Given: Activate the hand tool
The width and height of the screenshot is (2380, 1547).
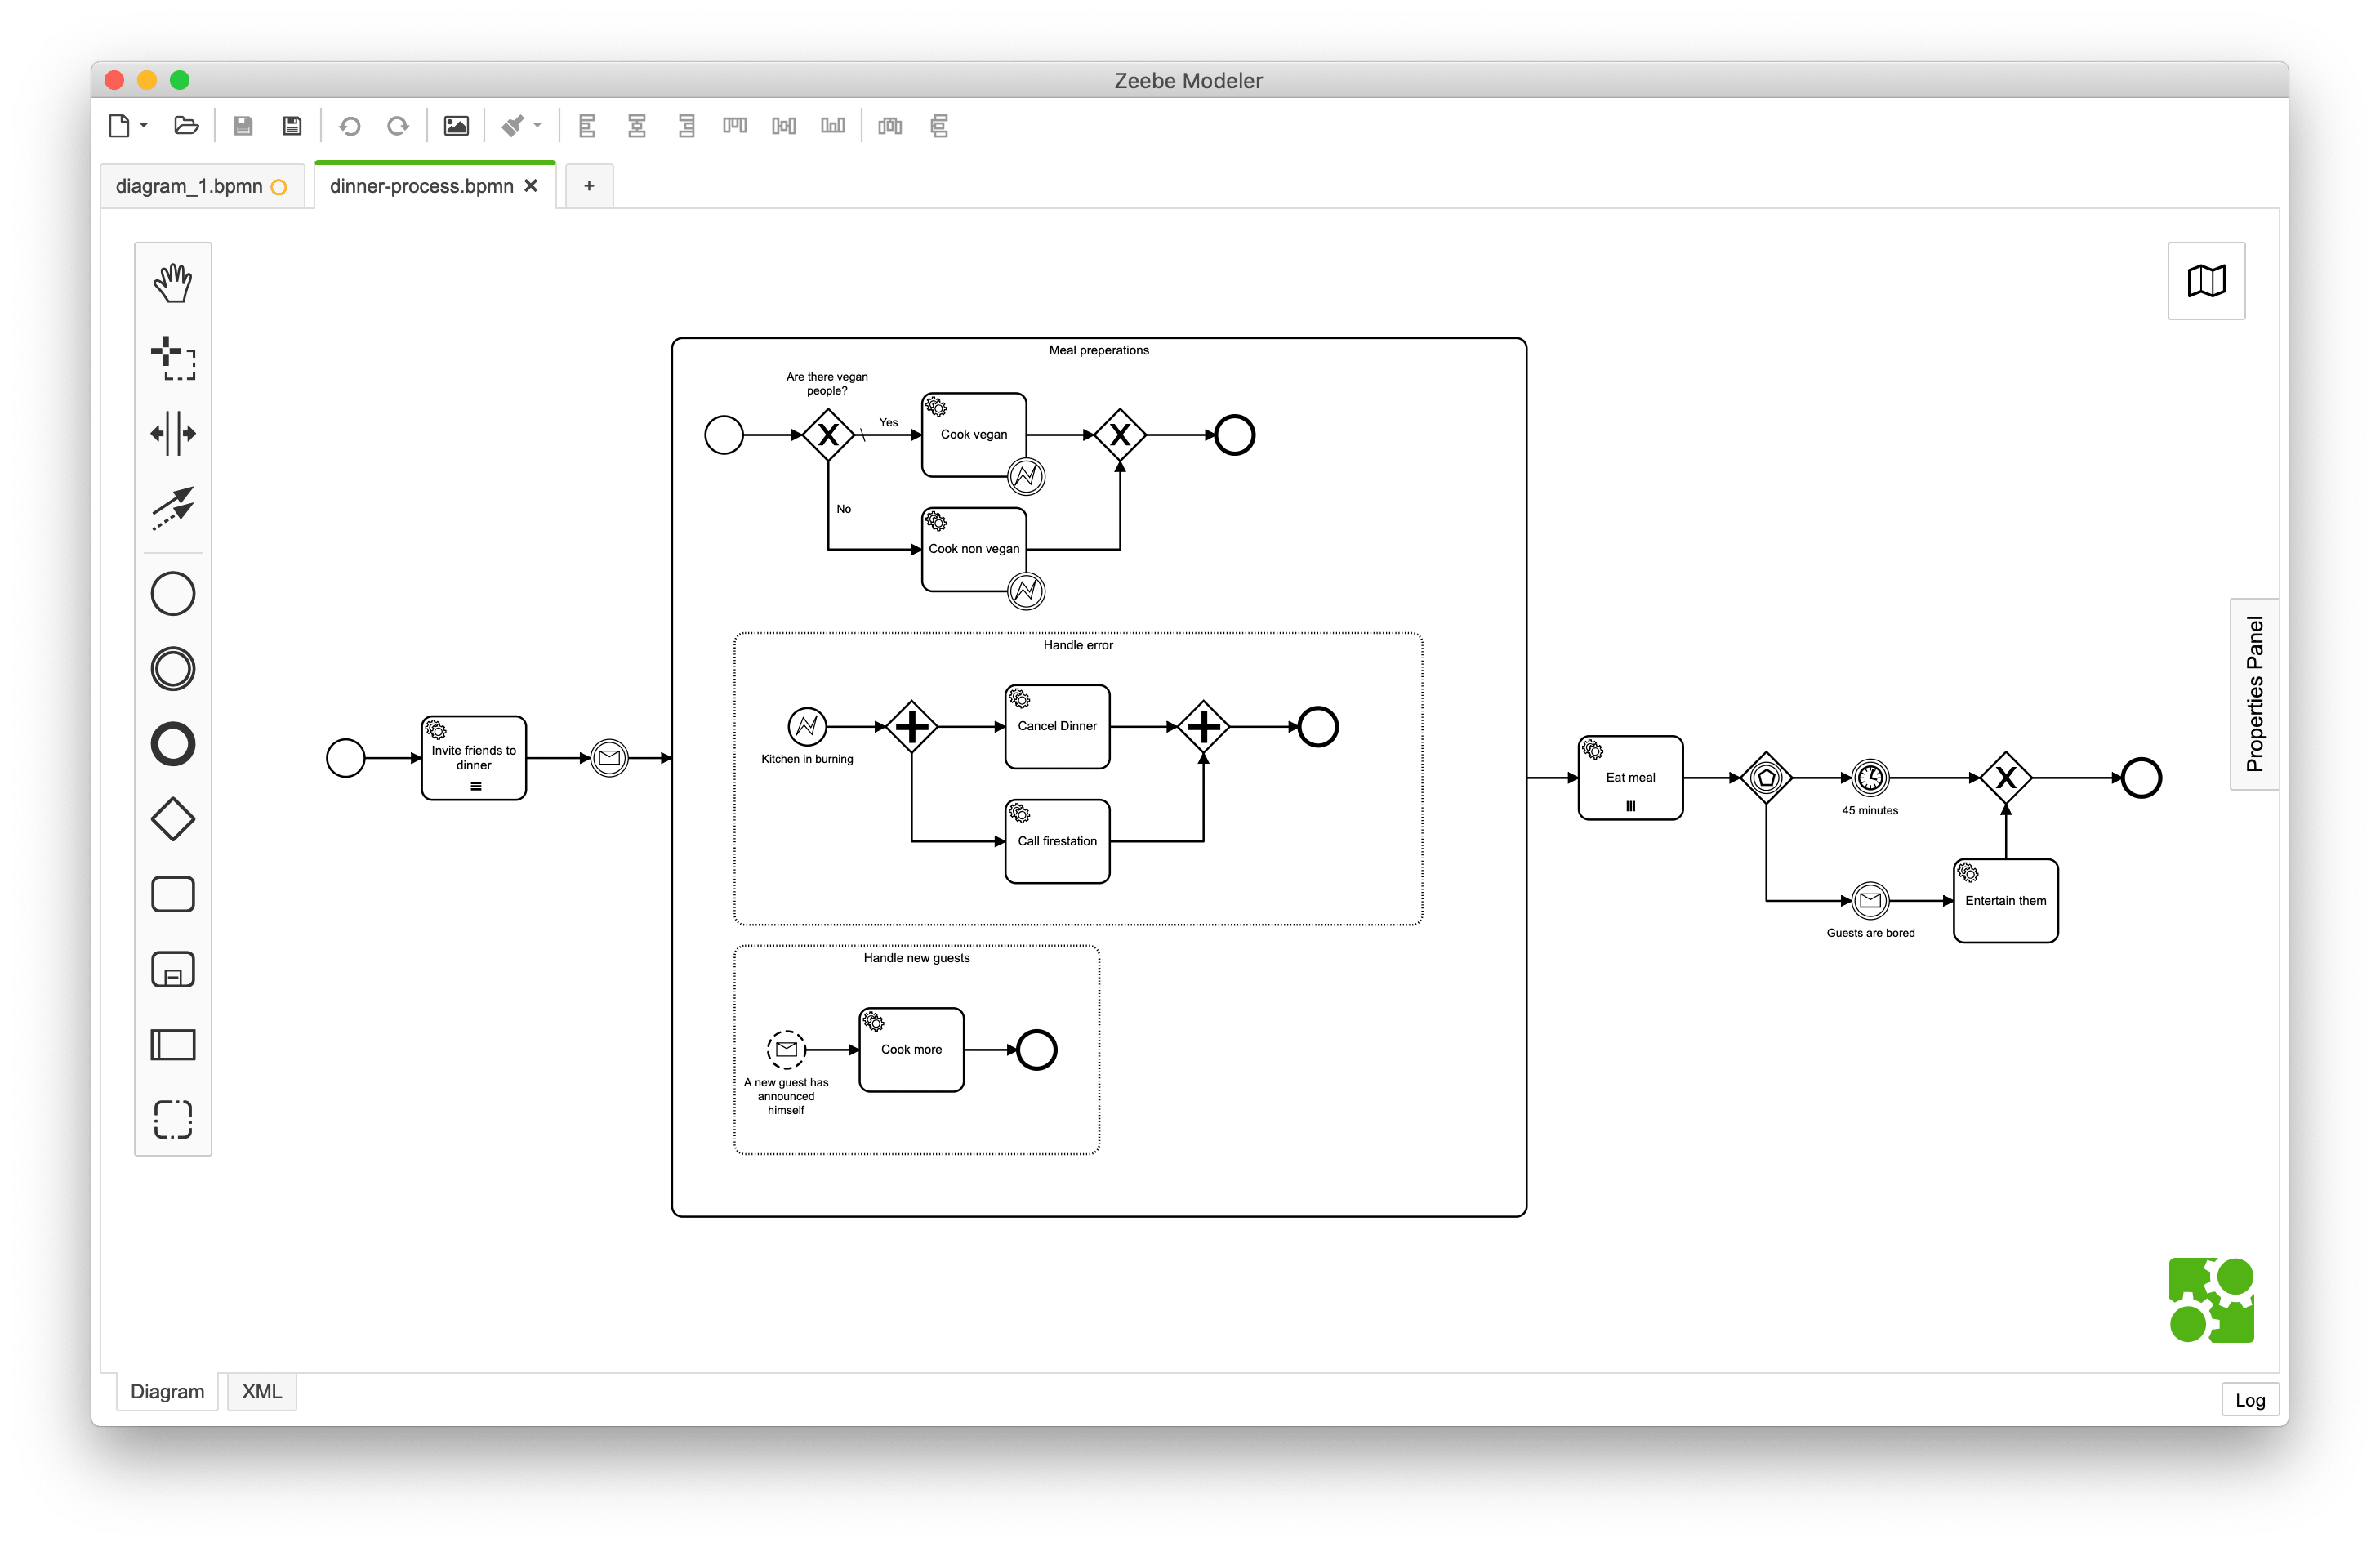Looking at the screenshot, I should pyautogui.click(x=173, y=283).
